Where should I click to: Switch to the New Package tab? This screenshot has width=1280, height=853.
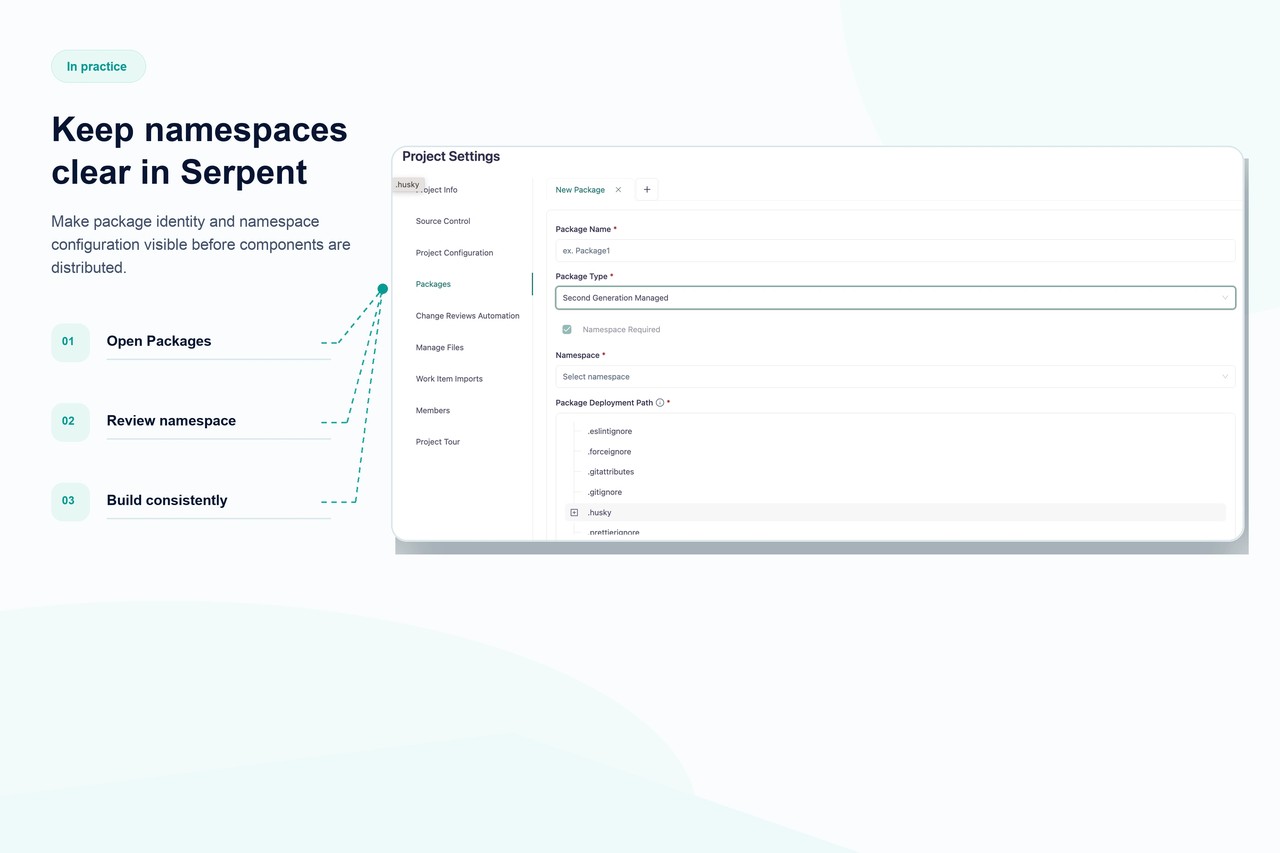click(580, 190)
